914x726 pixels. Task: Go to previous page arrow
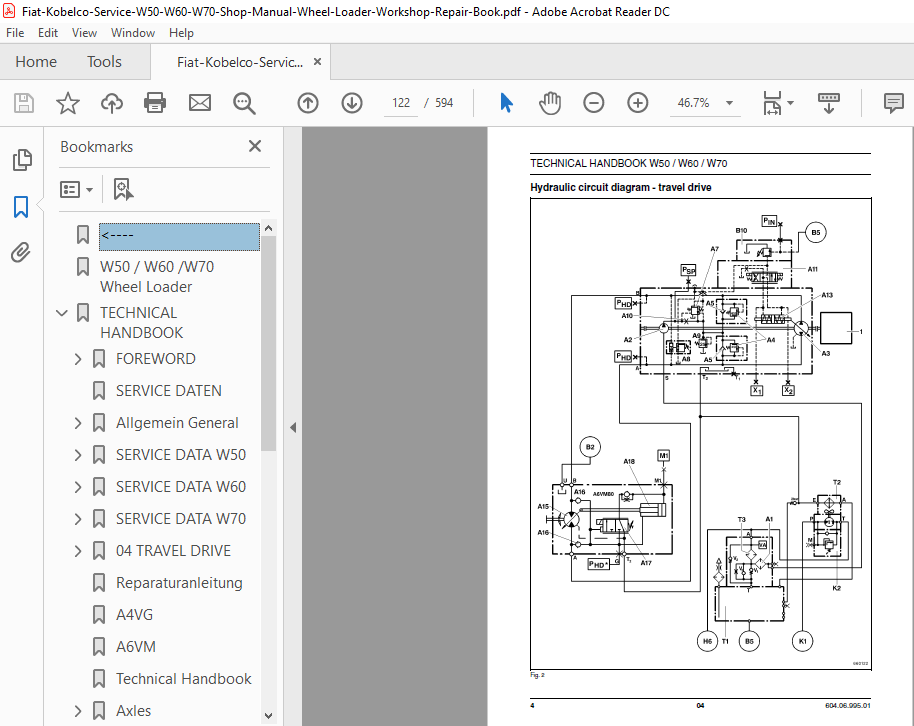click(x=308, y=103)
